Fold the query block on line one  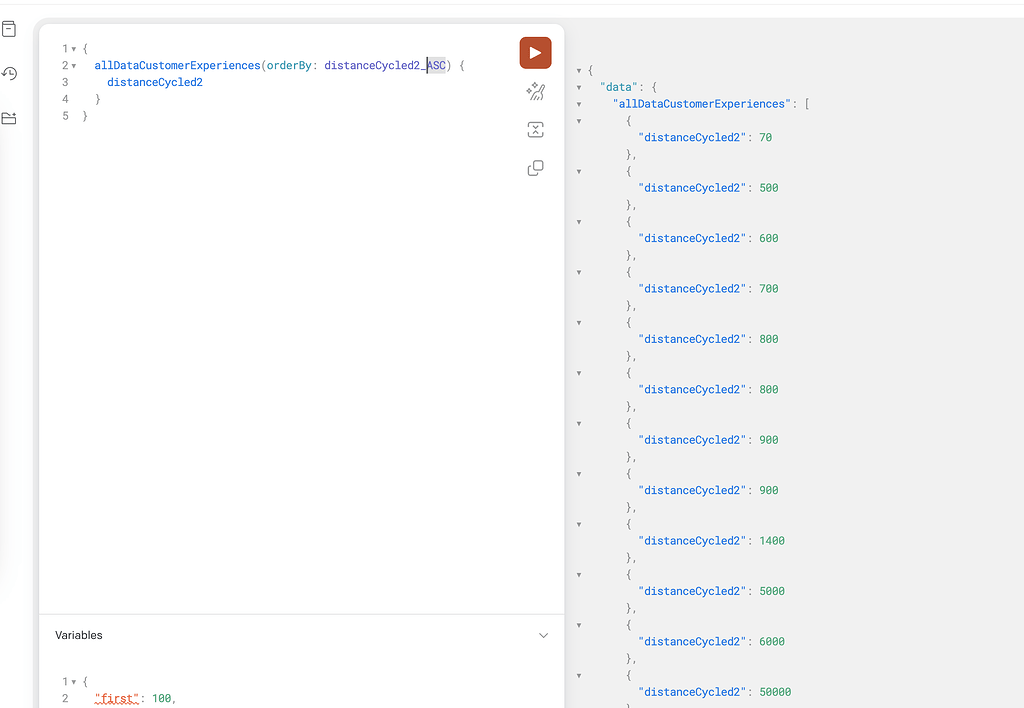(72, 47)
